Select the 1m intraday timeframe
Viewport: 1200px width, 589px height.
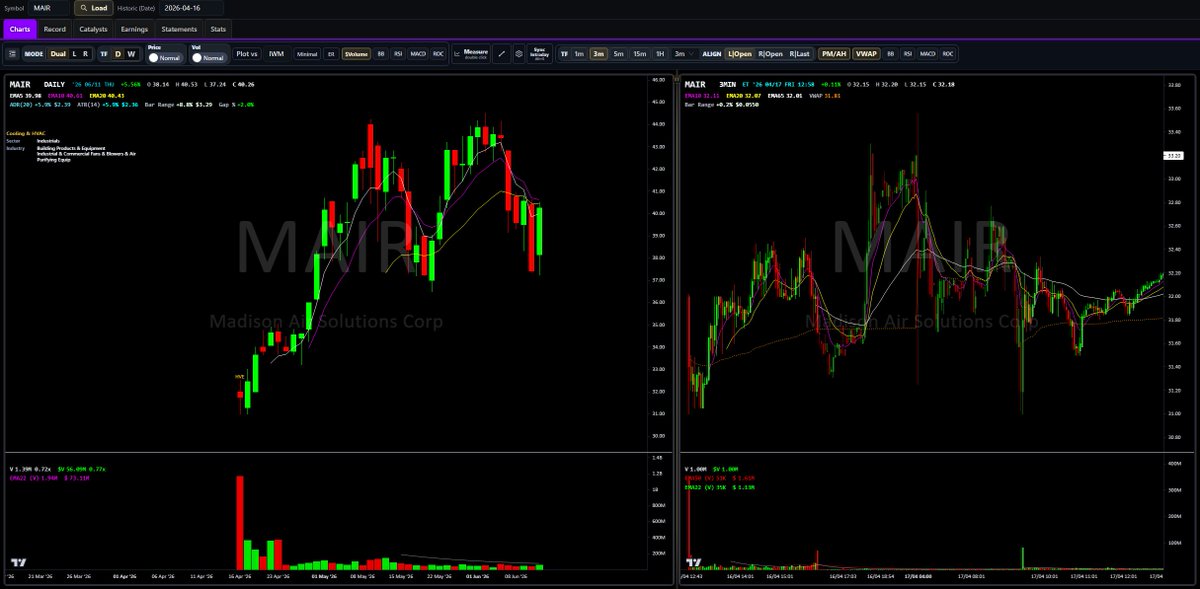579,54
